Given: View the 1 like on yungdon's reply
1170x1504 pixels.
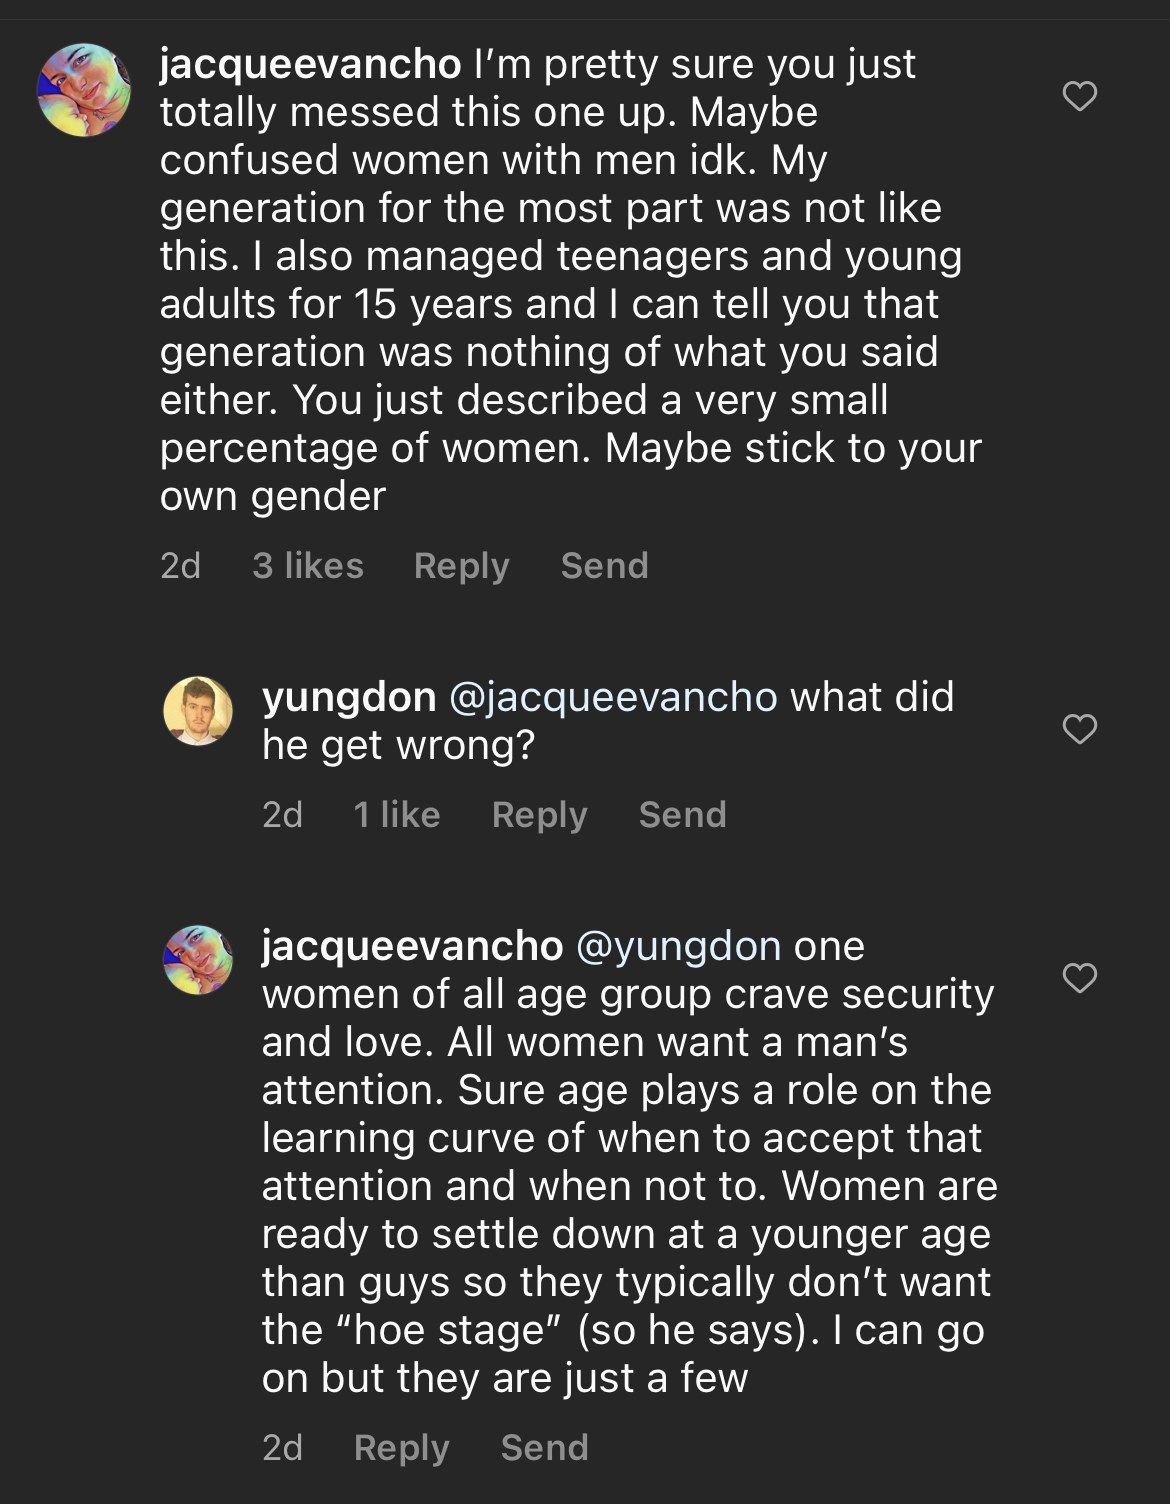Looking at the screenshot, I should click(397, 815).
